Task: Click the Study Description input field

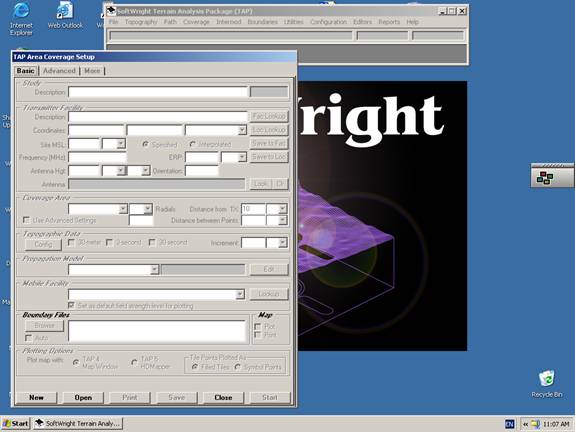Action: coord(158,92)
